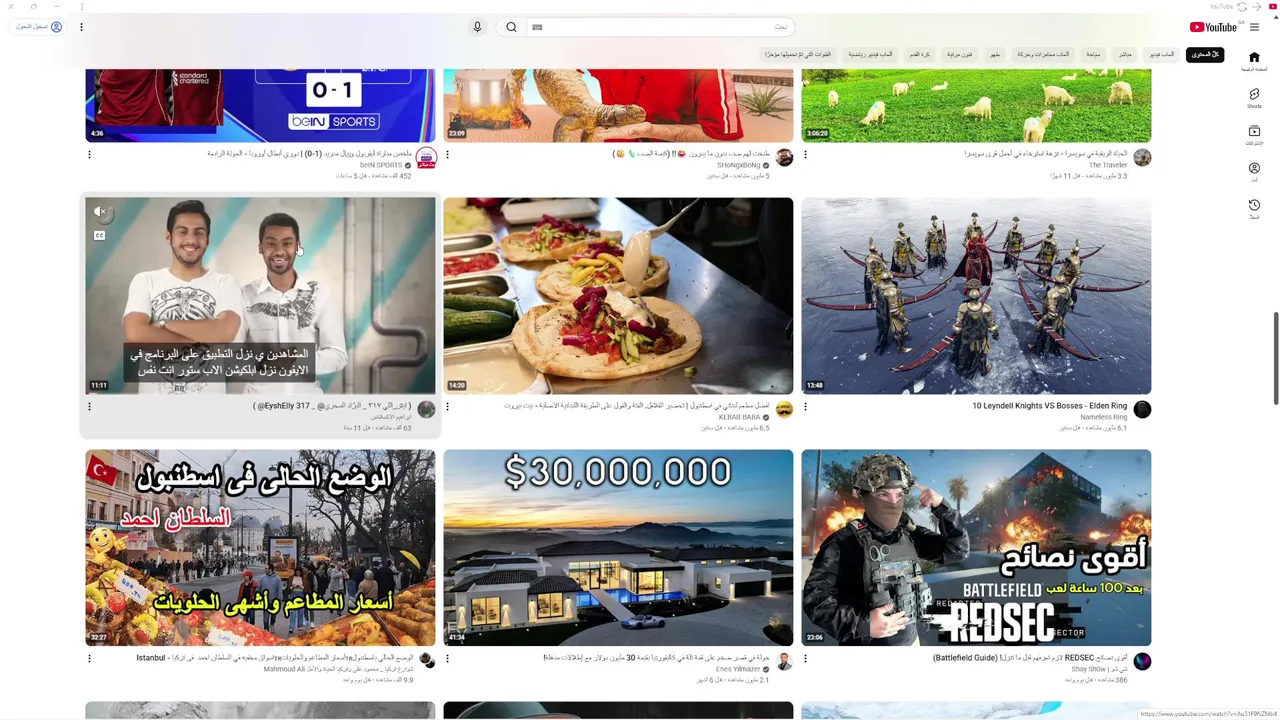The height and width of the screenshot is (720, 1280).
Task: Open the Istanbul Sultan Ahmed street thumbnail
Action: pyautogui.click(x=260, y=548)
